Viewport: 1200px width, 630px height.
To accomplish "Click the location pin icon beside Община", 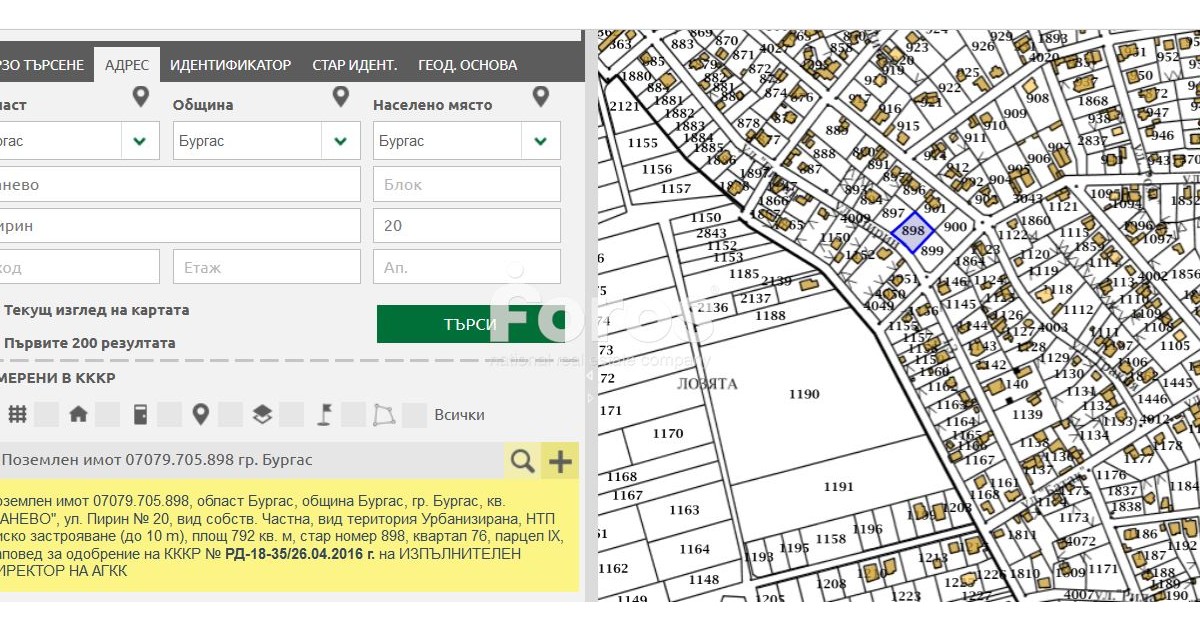I will pos(341,96).
